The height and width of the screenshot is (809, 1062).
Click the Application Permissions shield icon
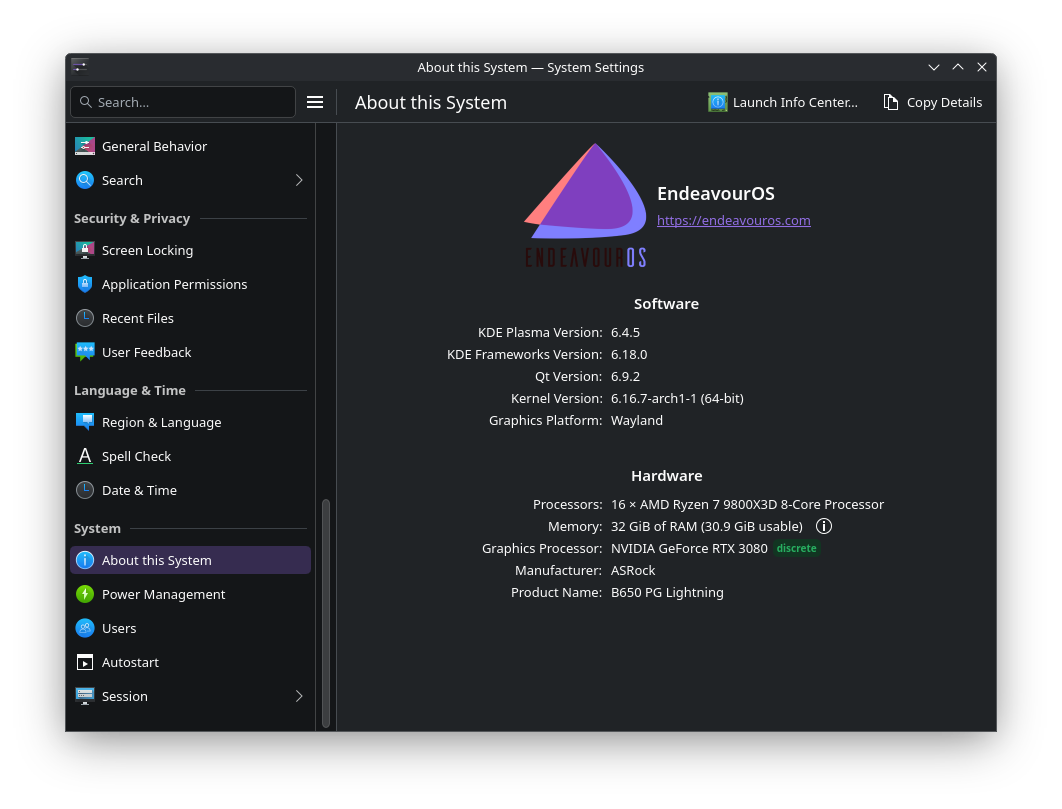pyautogui.click(x=85, y=284)
